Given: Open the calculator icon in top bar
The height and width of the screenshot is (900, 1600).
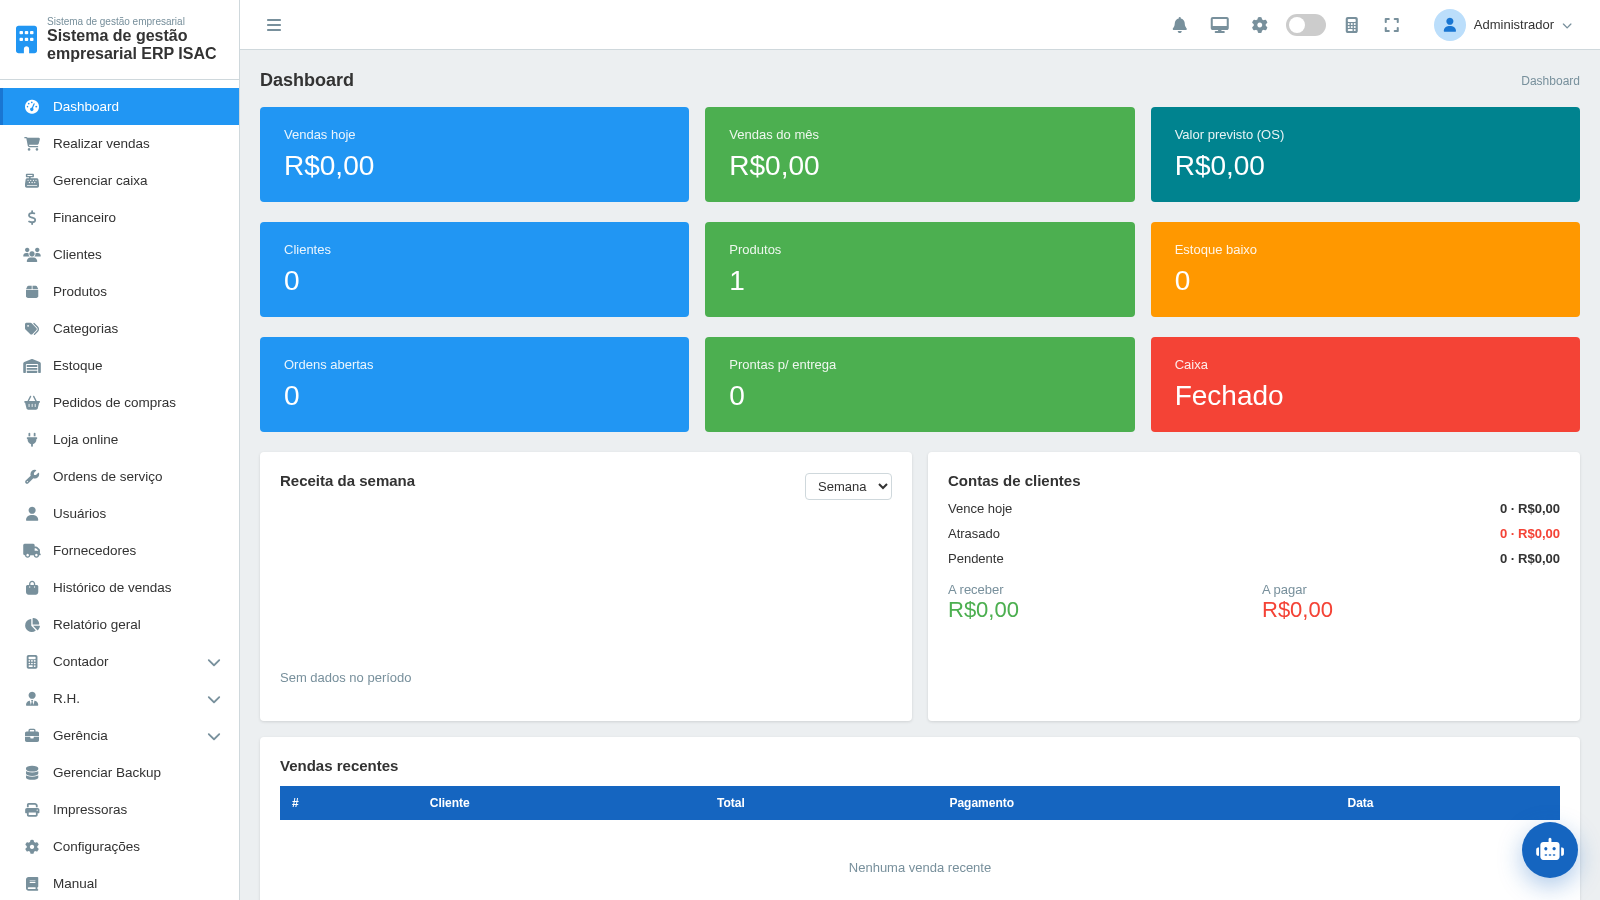Looking at the screenshot, I should [1352, 25].
